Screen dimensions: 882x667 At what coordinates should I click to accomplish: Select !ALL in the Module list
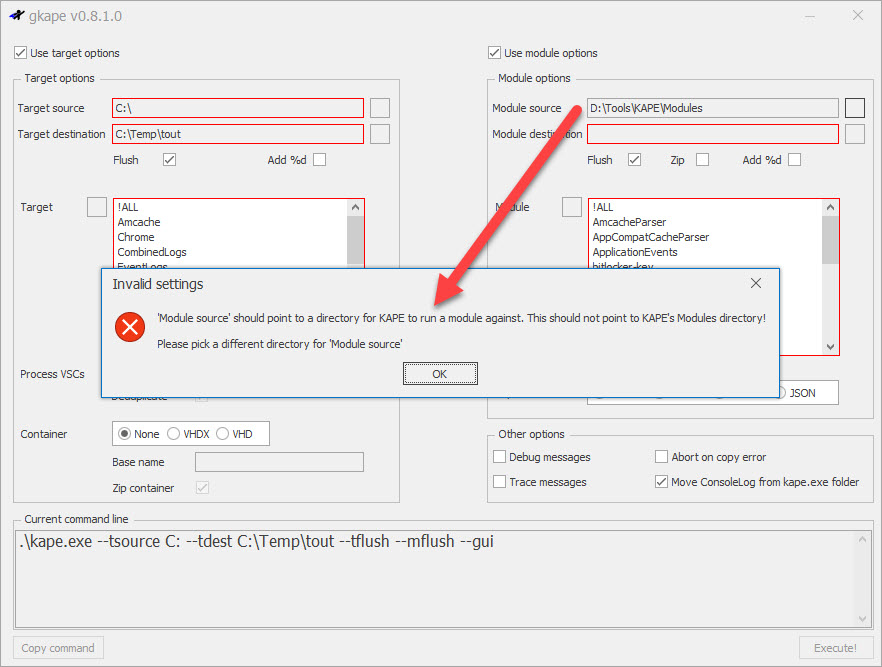click(705, 207)
